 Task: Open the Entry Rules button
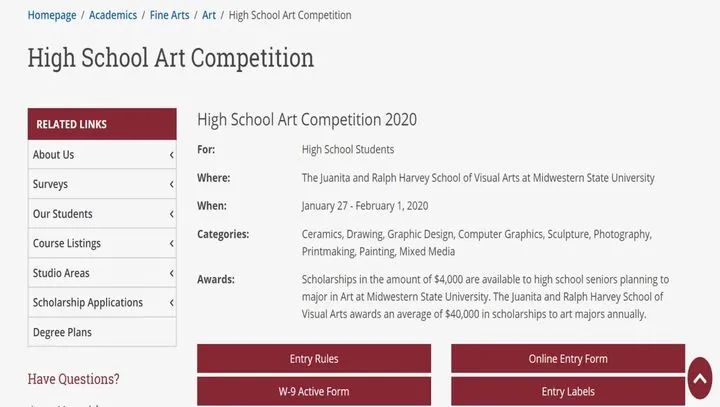[314, 358]
